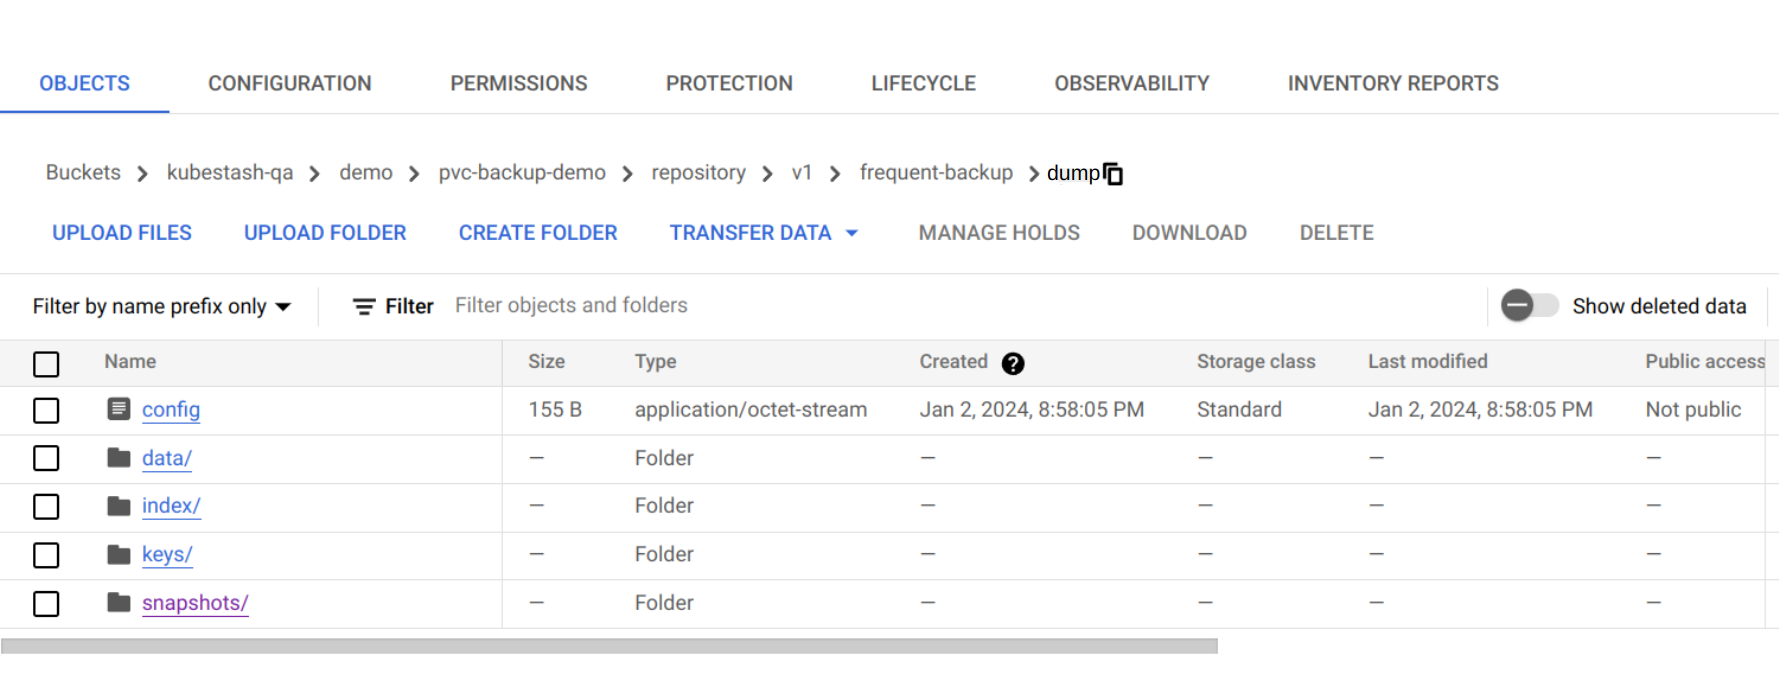Toggle the Show deleted data switch
This screenshot has height=699, width=1779.
(1529, 306)
